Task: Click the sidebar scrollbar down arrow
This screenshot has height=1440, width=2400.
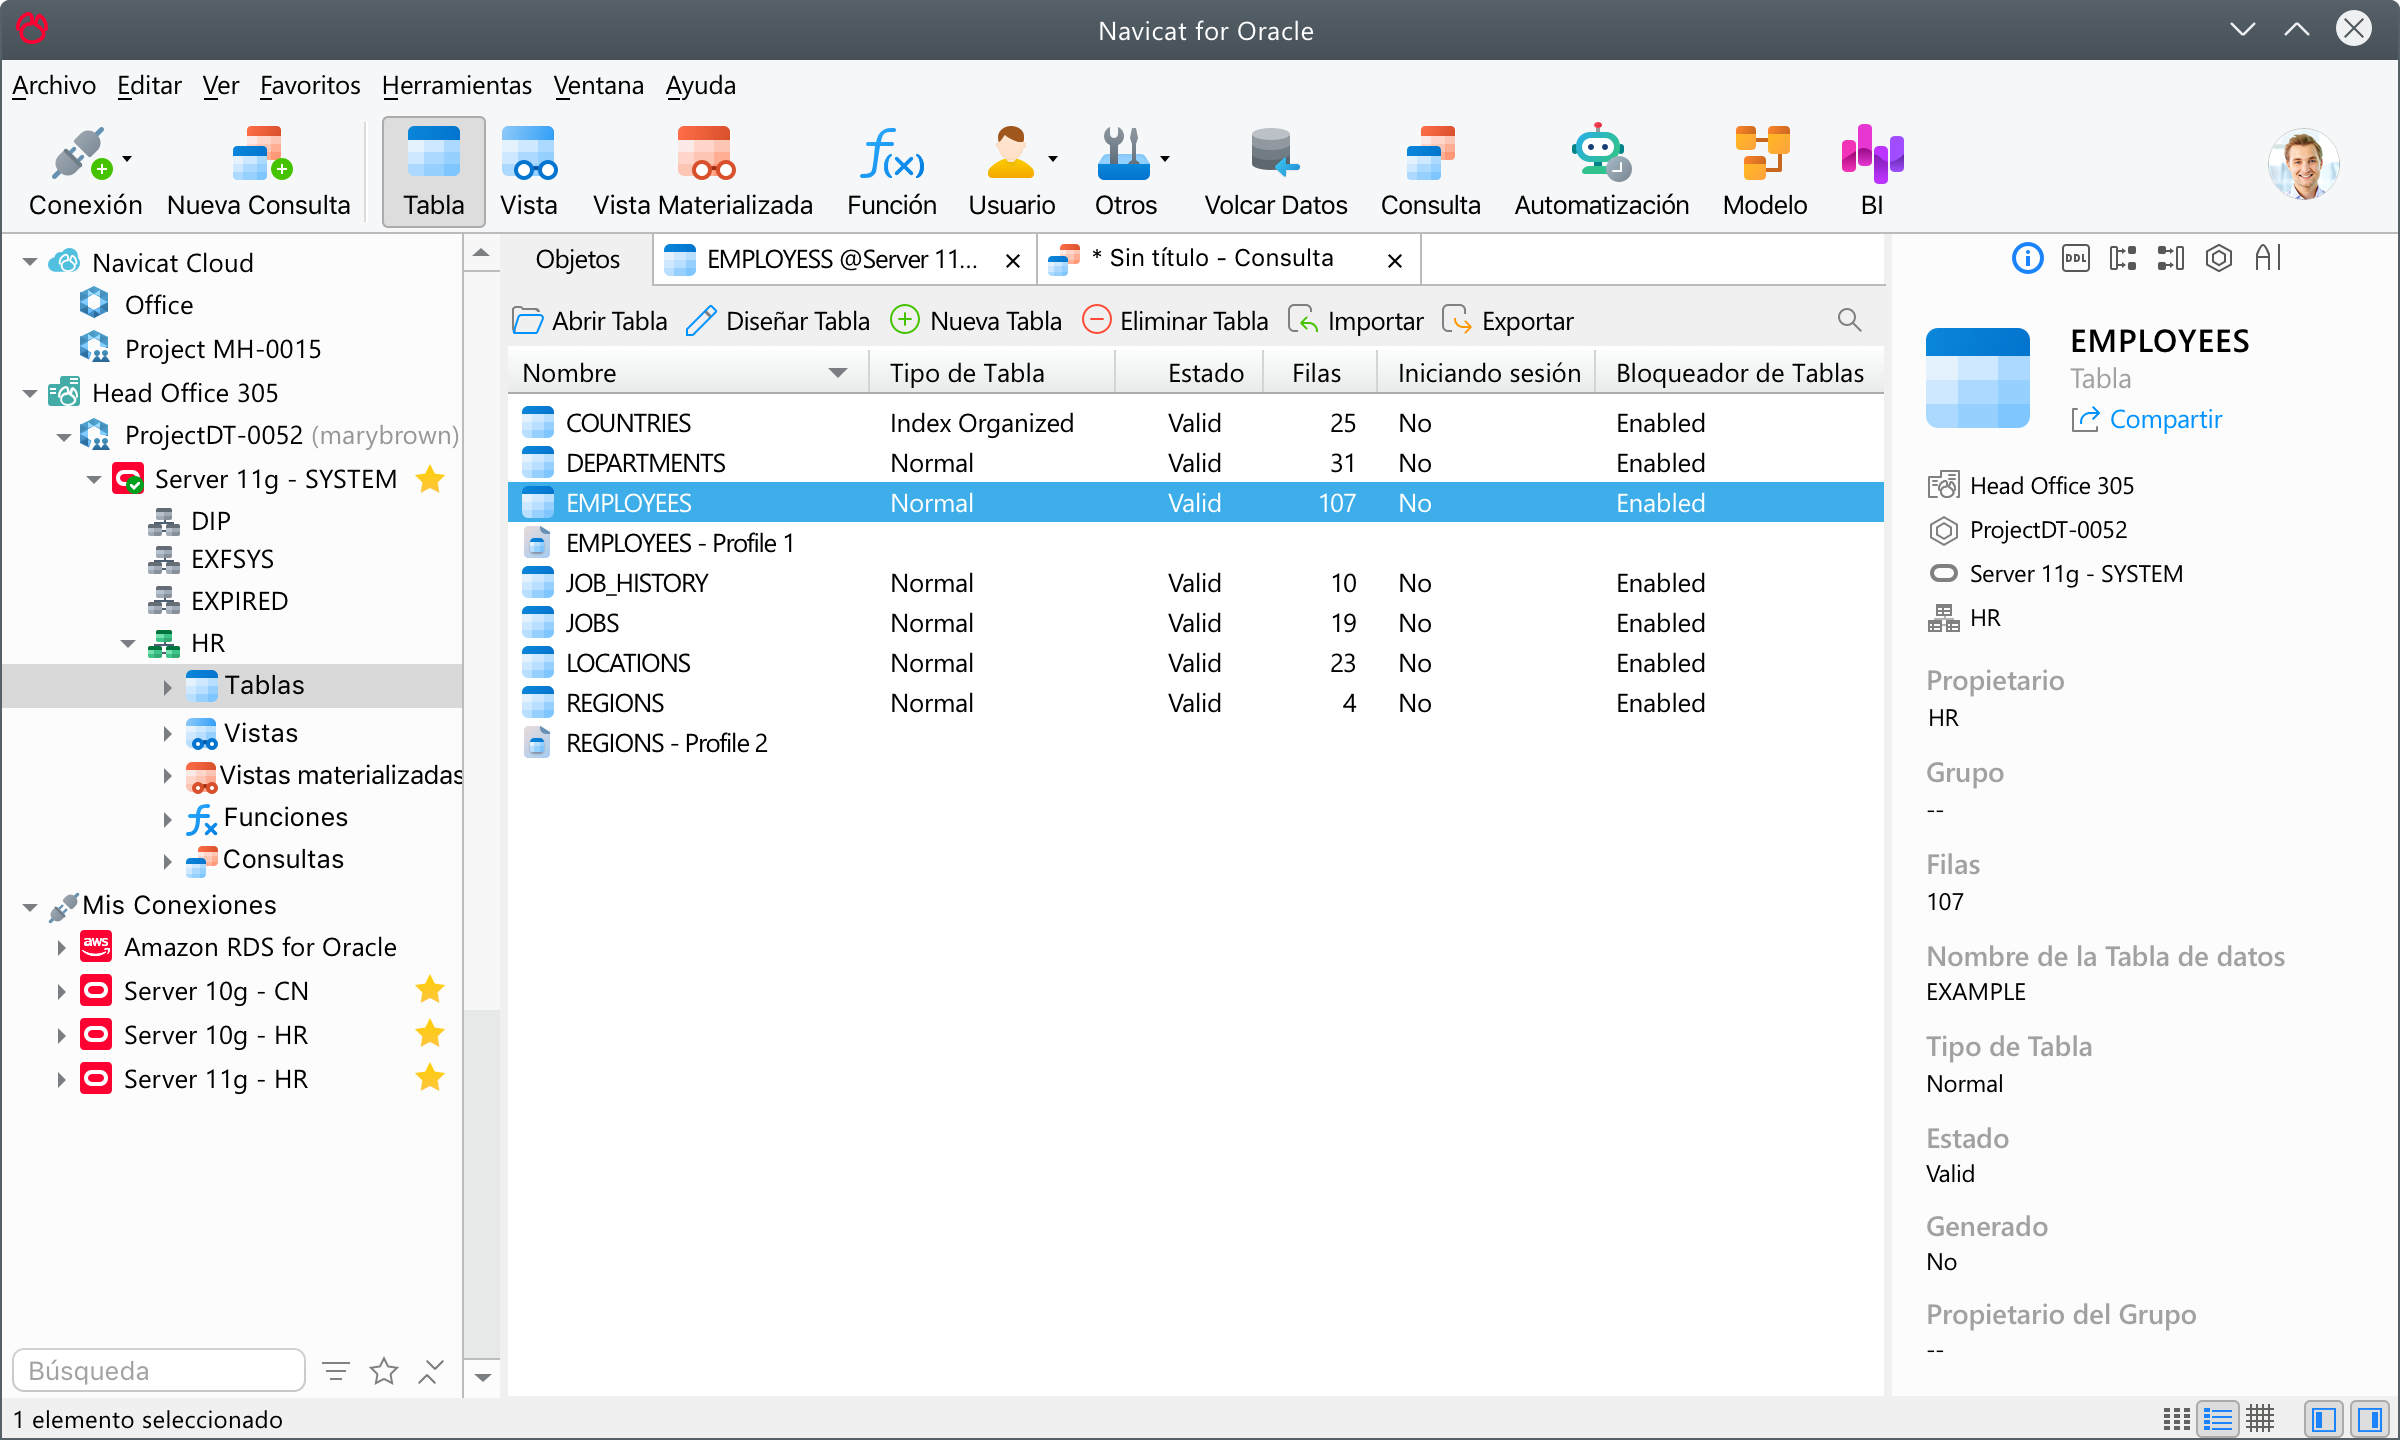Action: 482,1377
